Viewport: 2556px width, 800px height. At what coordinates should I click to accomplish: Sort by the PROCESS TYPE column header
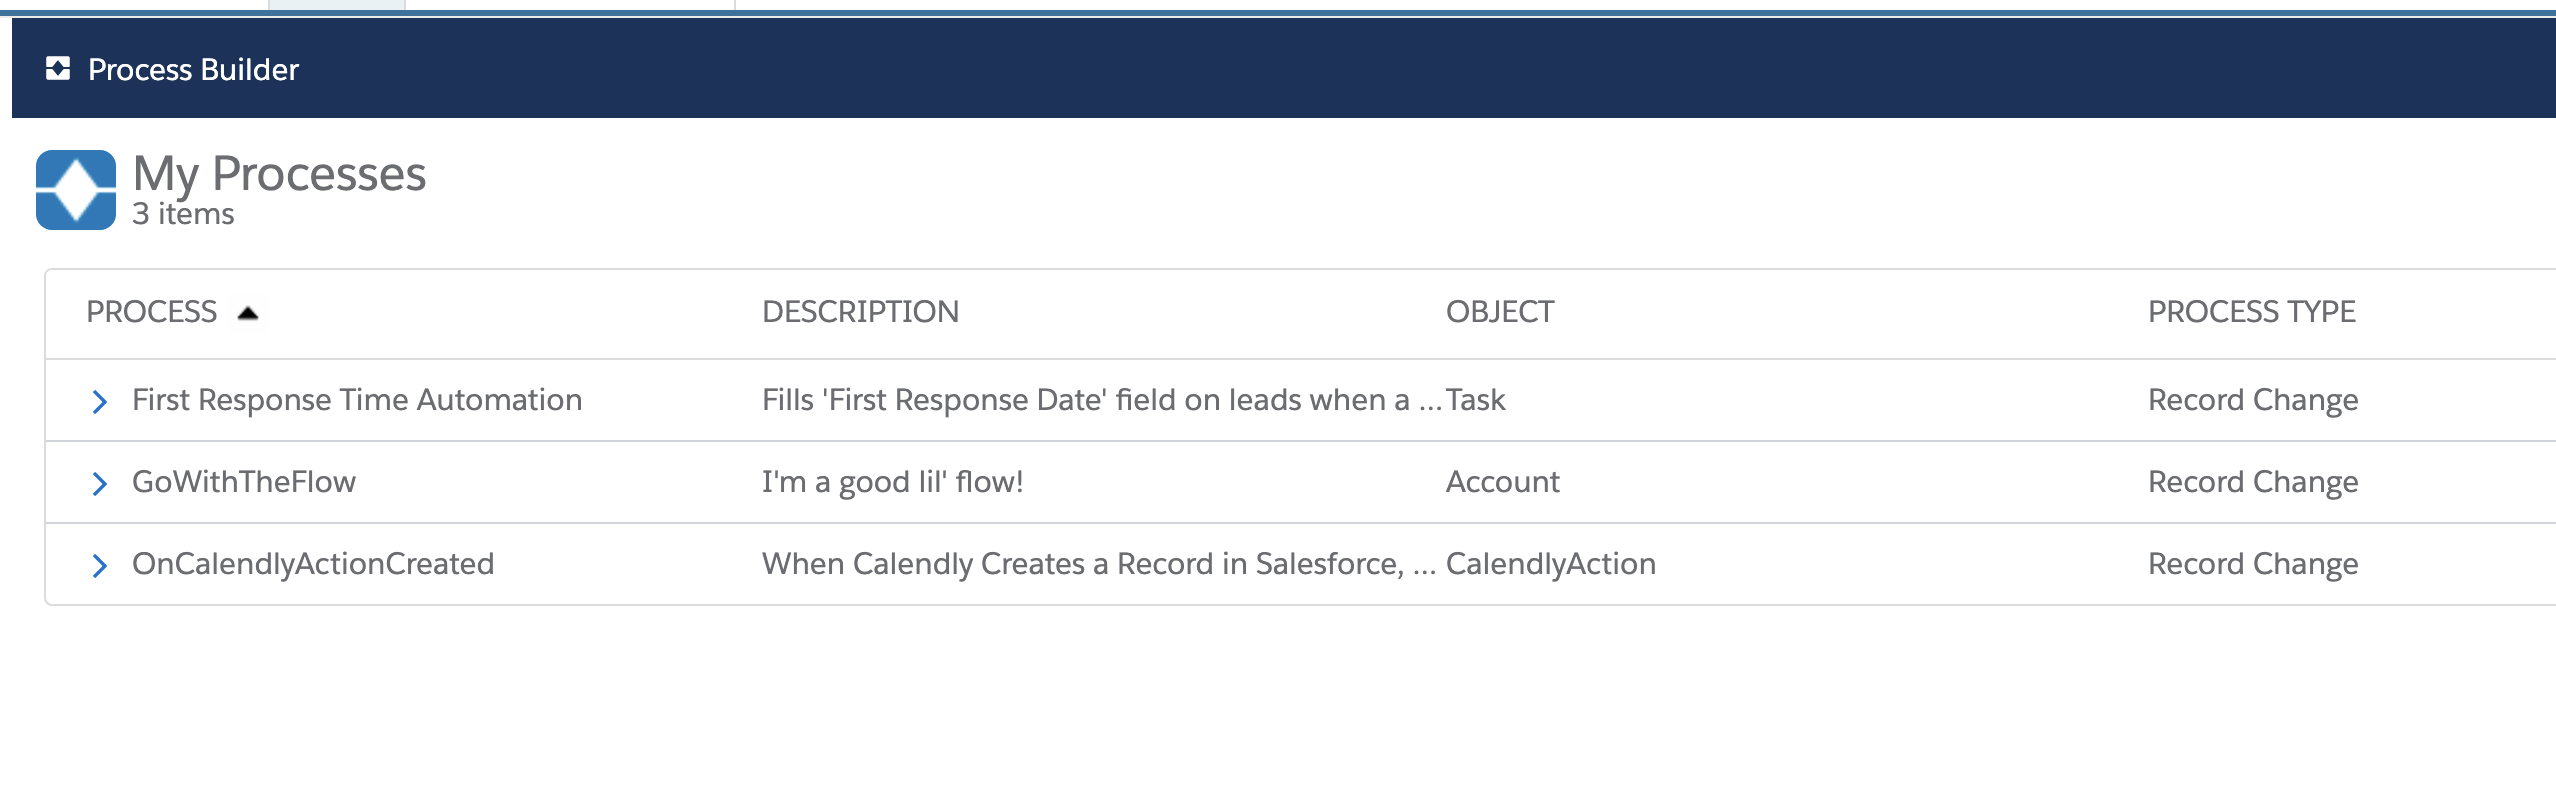pyautogui.click(x=2251, y=312)
